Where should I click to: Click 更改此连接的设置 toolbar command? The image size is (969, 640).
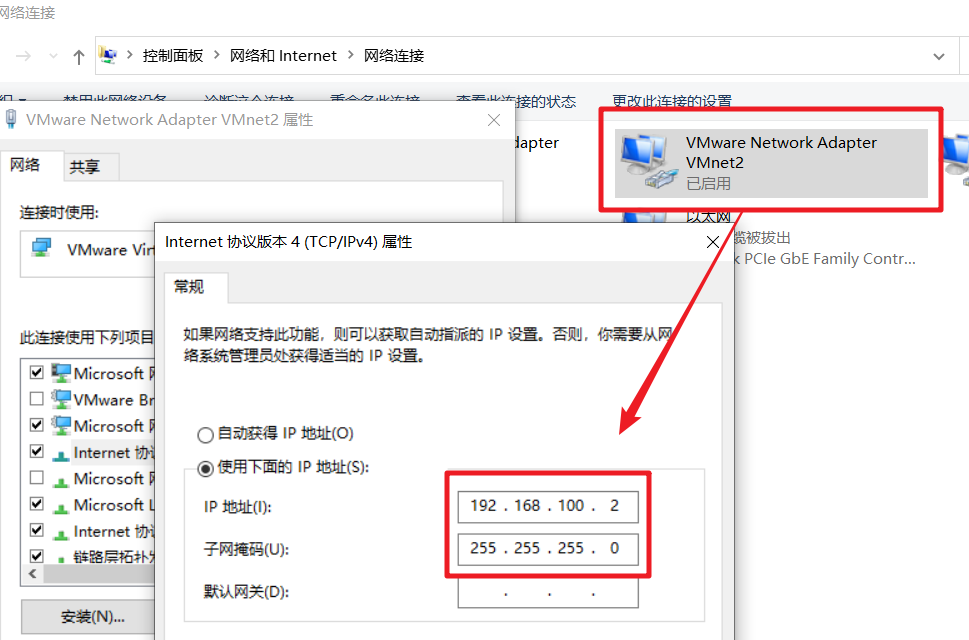click(x=672, y=101)
